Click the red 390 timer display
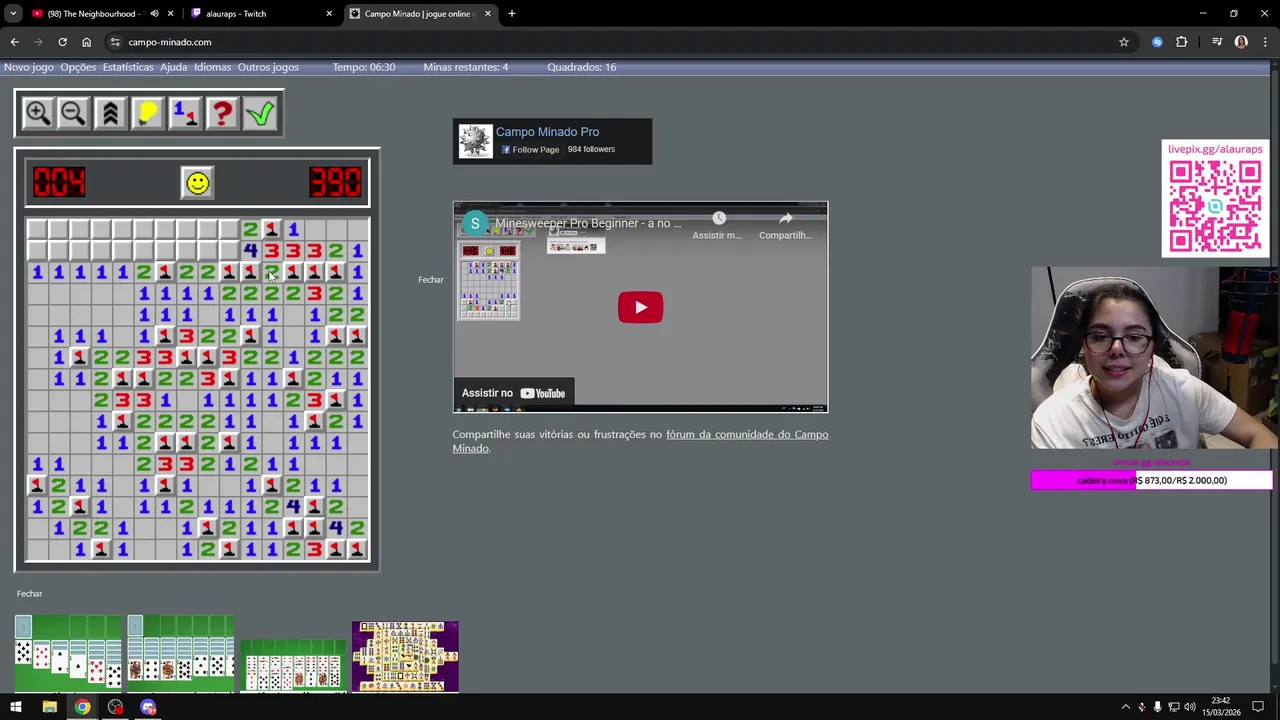The height and width of the screenshot is (720, 1280). [x=335, y=182]
